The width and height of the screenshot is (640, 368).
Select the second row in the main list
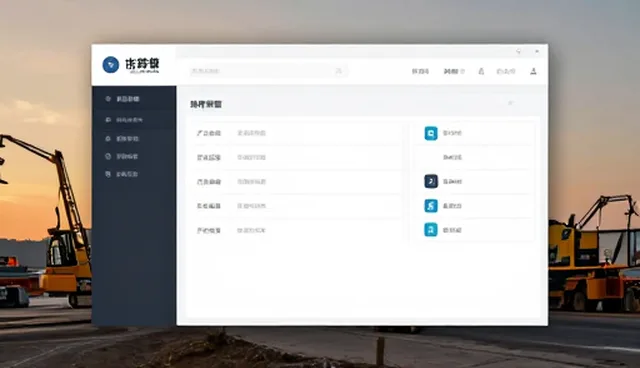(297, 157)
